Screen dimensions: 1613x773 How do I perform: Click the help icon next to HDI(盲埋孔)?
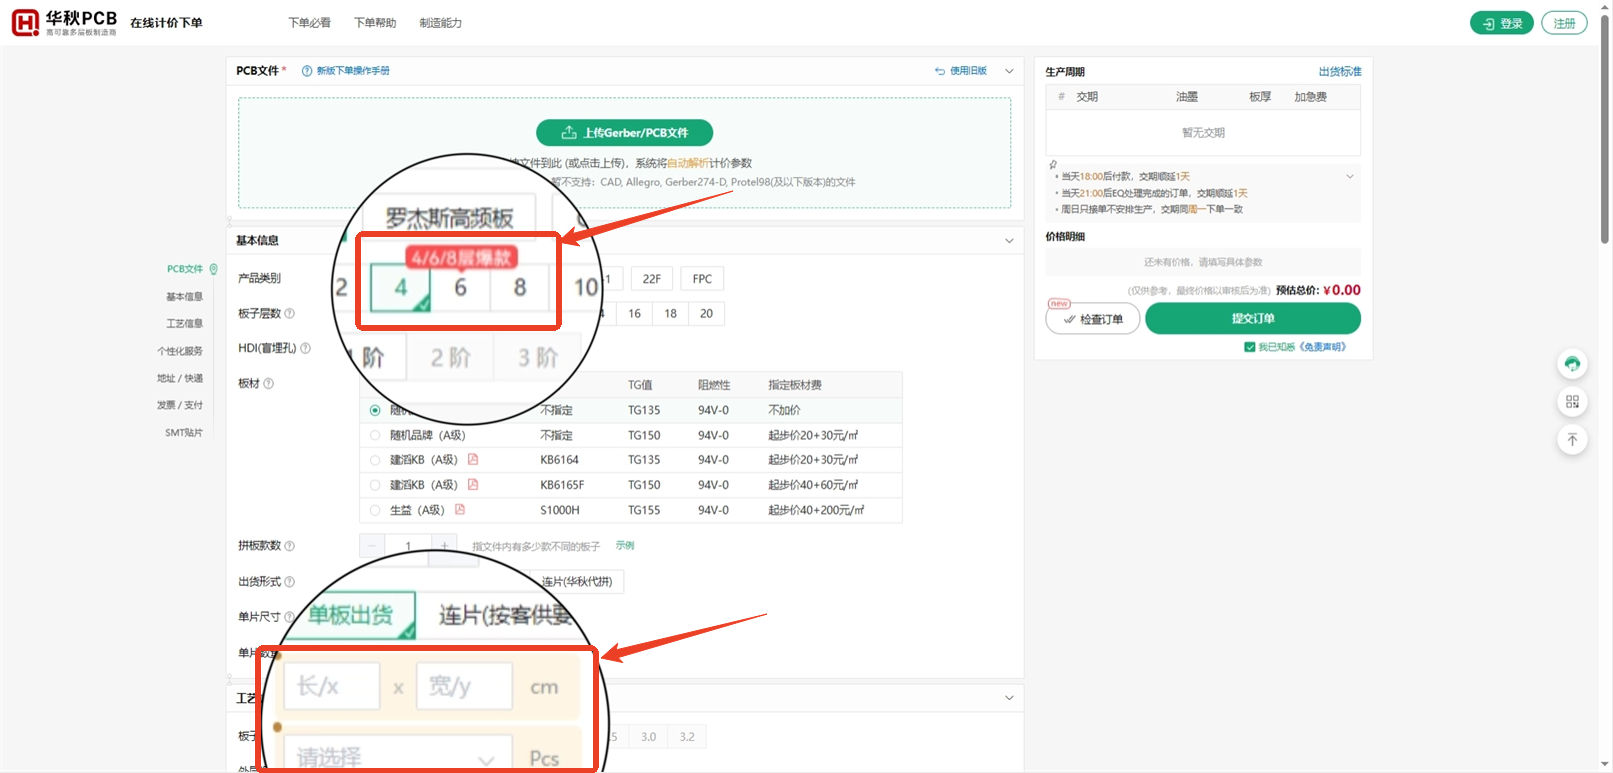tap(306, 348)
